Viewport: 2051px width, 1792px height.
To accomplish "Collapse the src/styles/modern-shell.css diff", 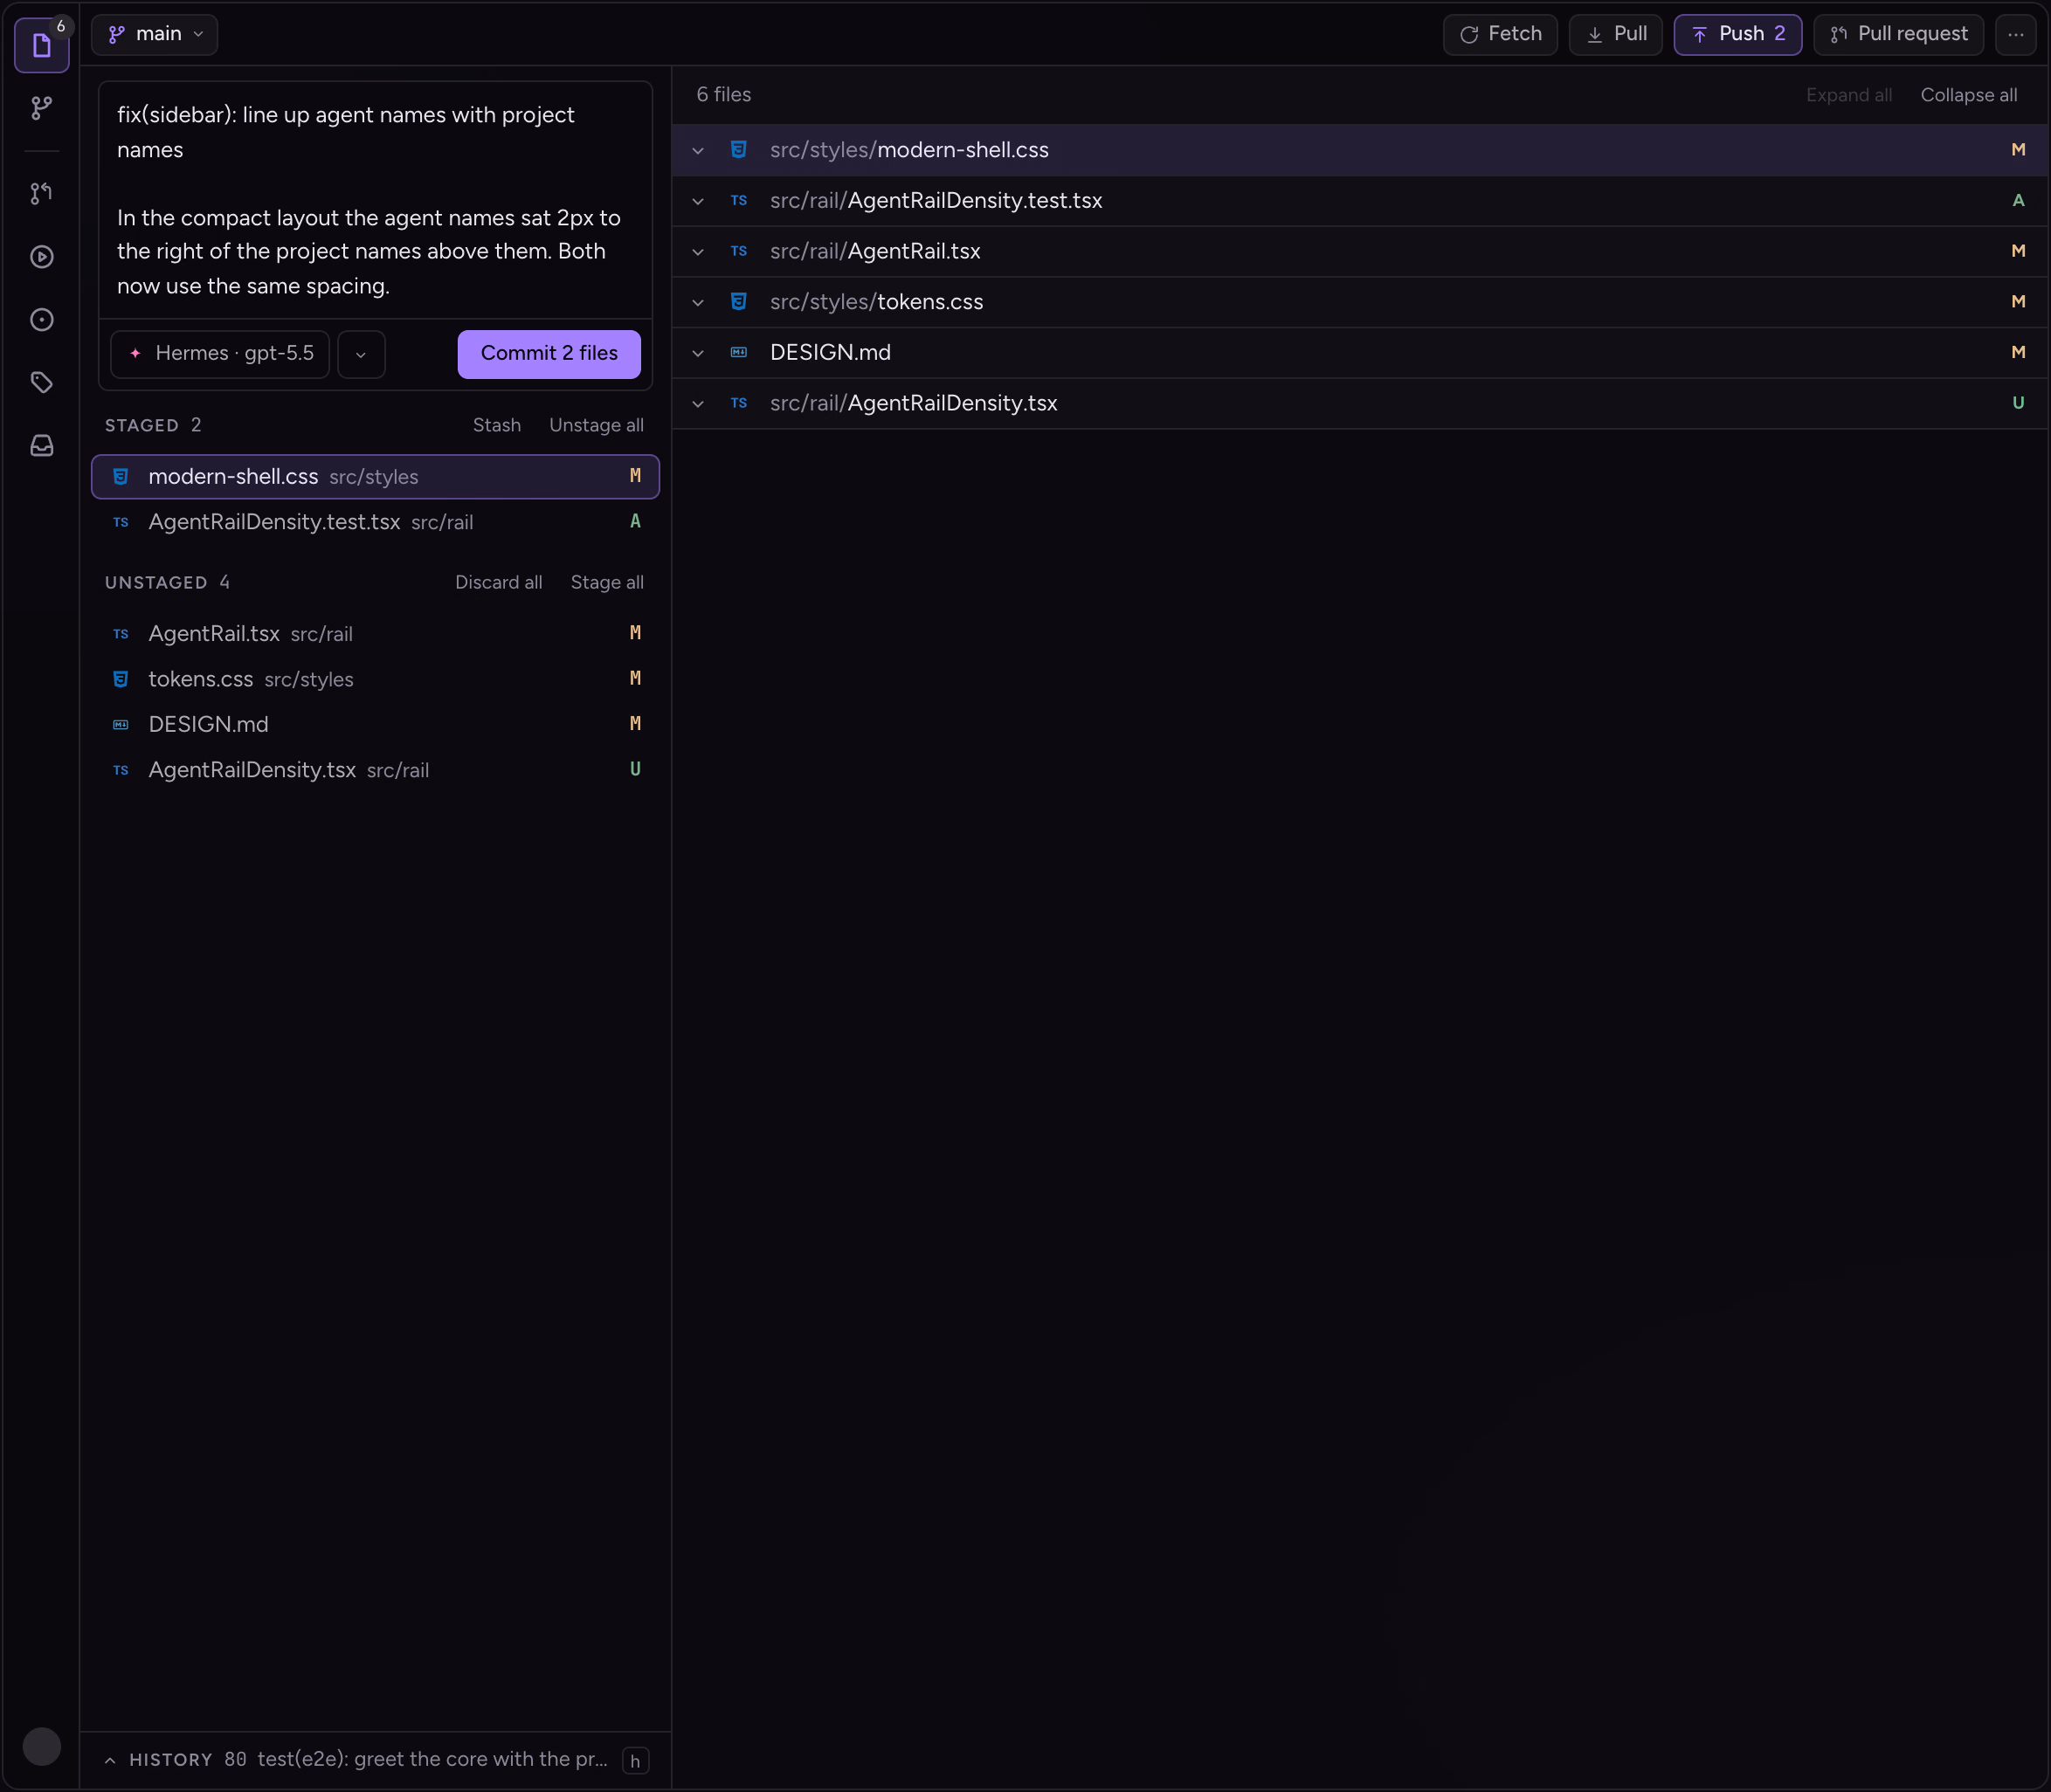I will coord(699,151).
